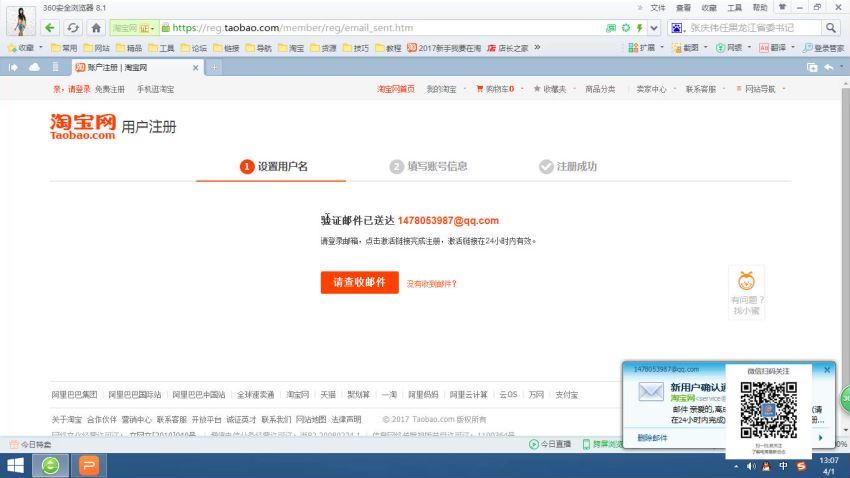Click the browser back arrow
Image resolution: width=850 pixels, height=478 pixels.
50,28
